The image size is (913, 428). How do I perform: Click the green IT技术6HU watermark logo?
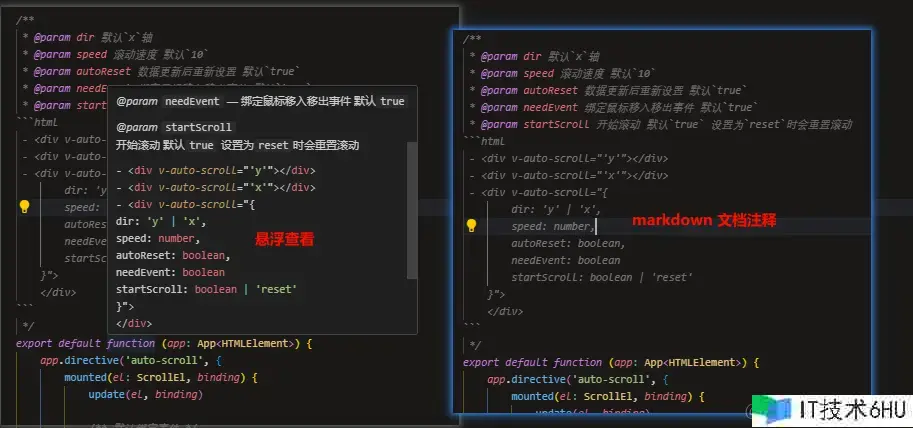coord(765,408)
